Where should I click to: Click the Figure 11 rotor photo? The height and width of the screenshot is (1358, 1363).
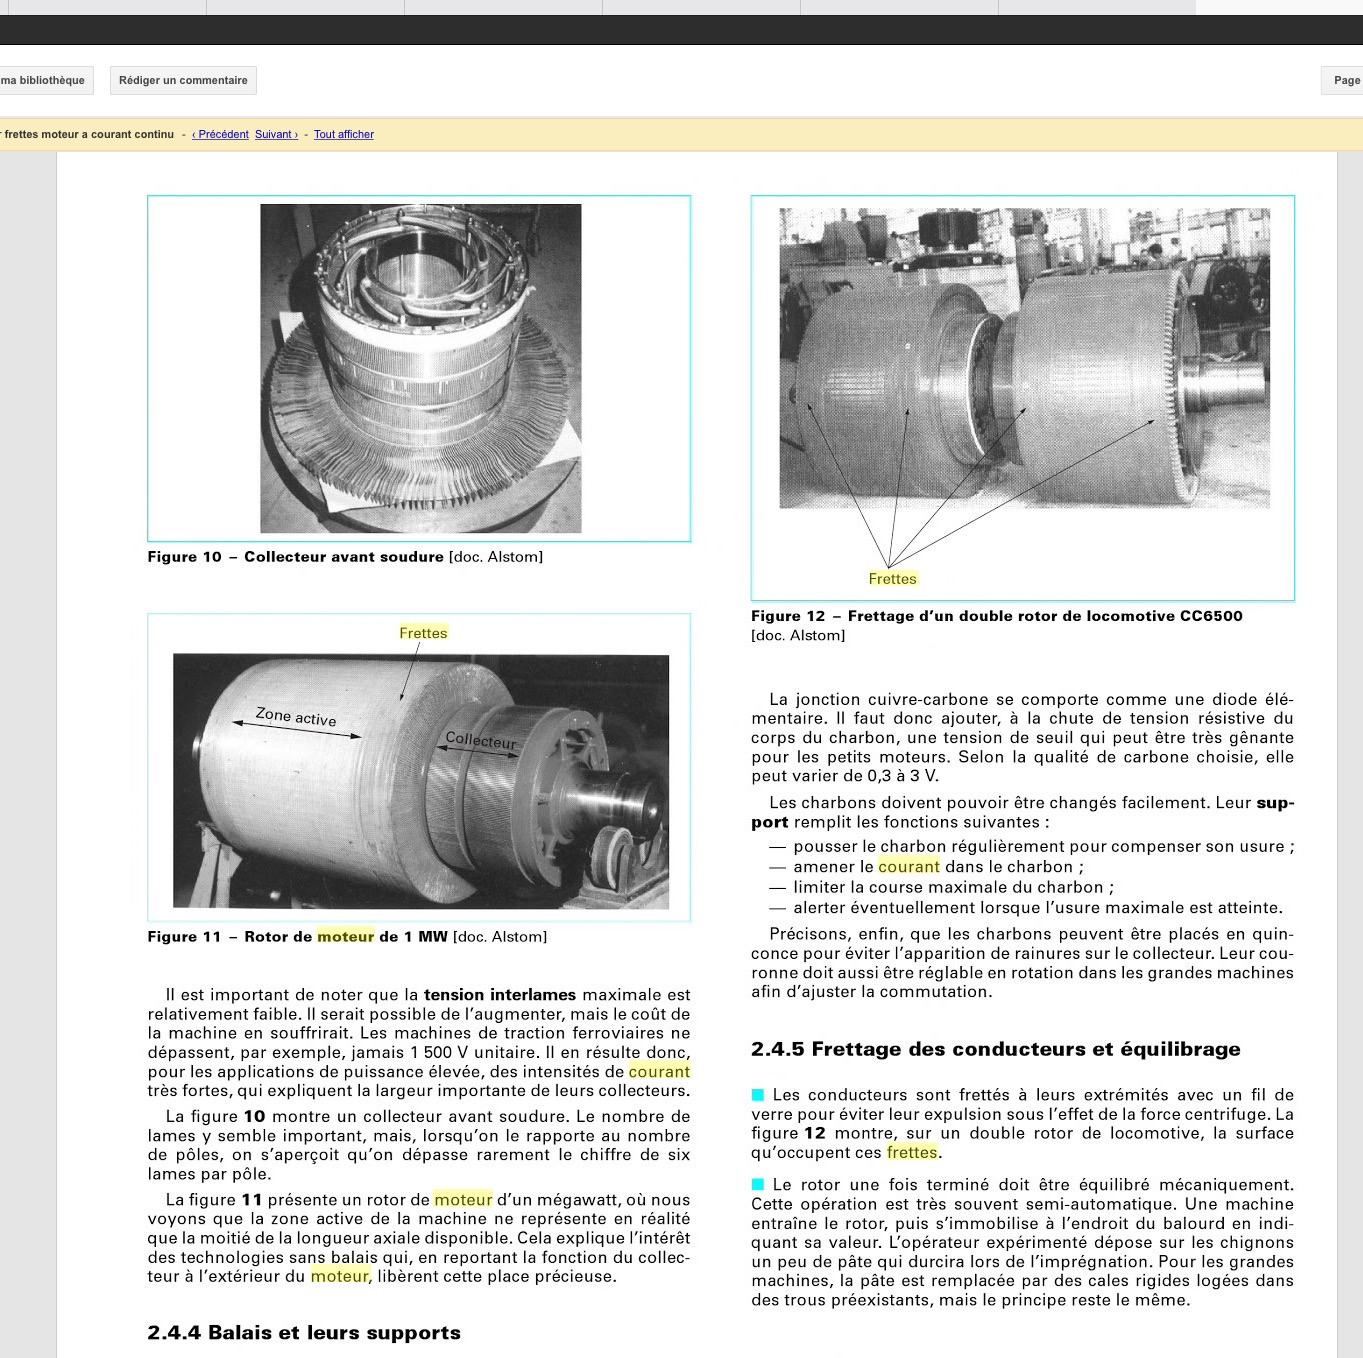pos(421,781)
